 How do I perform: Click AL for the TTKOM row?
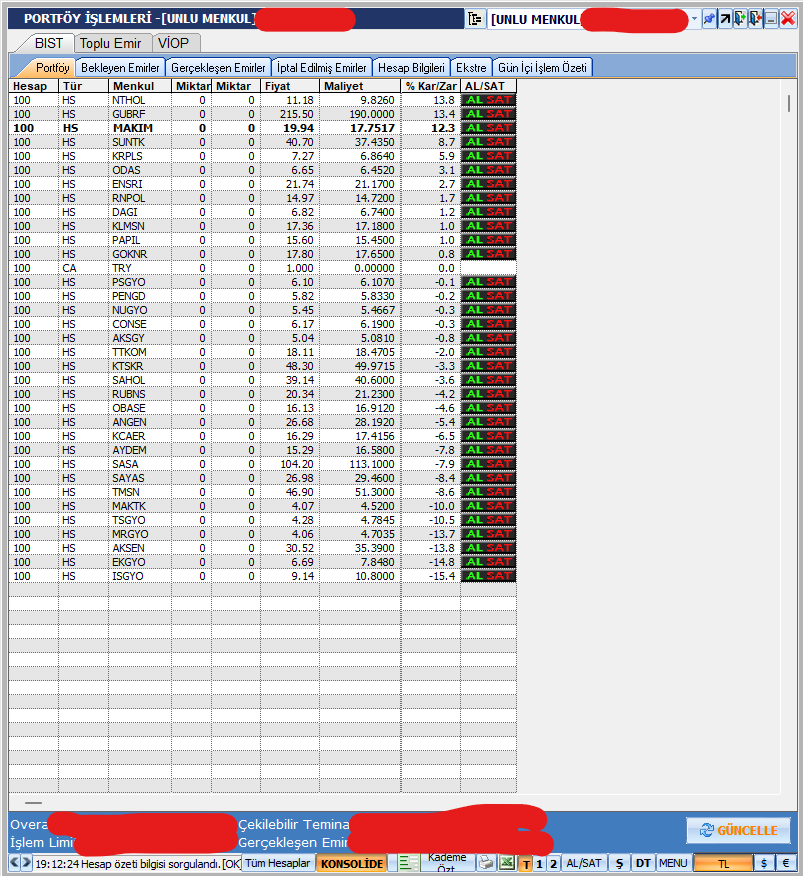[475, 352]
